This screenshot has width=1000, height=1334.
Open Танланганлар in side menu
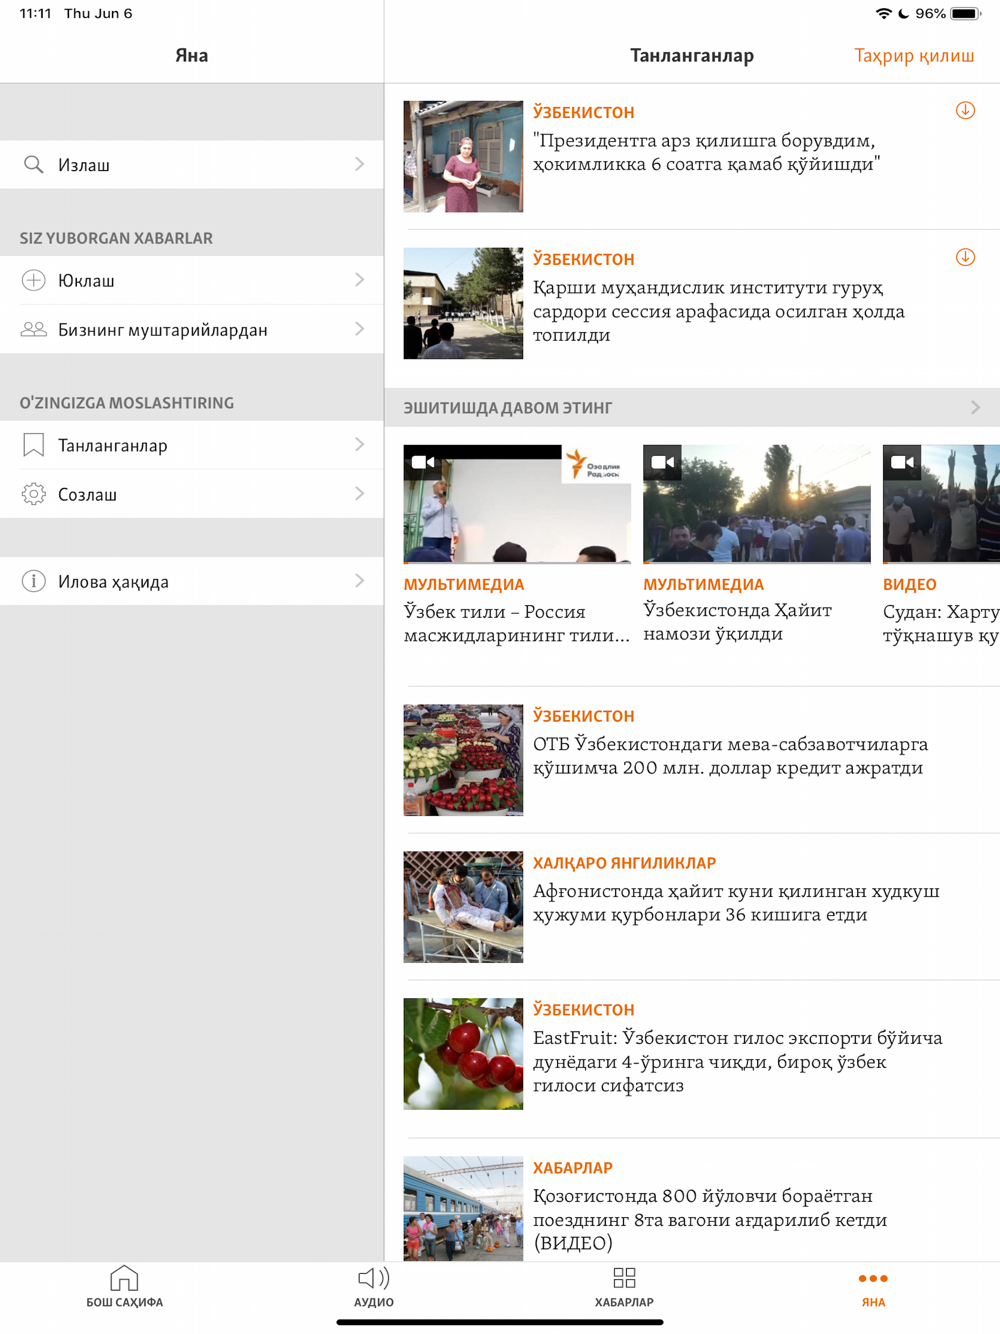192,445
